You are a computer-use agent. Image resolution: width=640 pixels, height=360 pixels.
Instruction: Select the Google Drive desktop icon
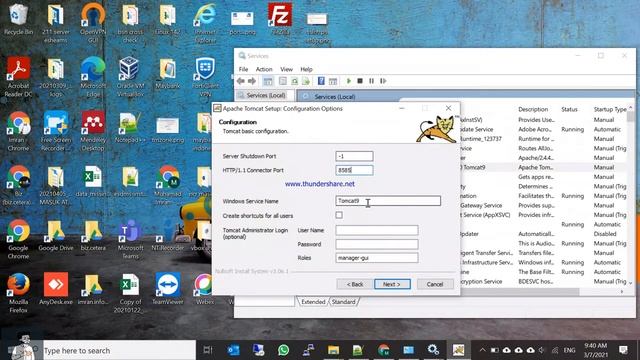click(56, 236)
